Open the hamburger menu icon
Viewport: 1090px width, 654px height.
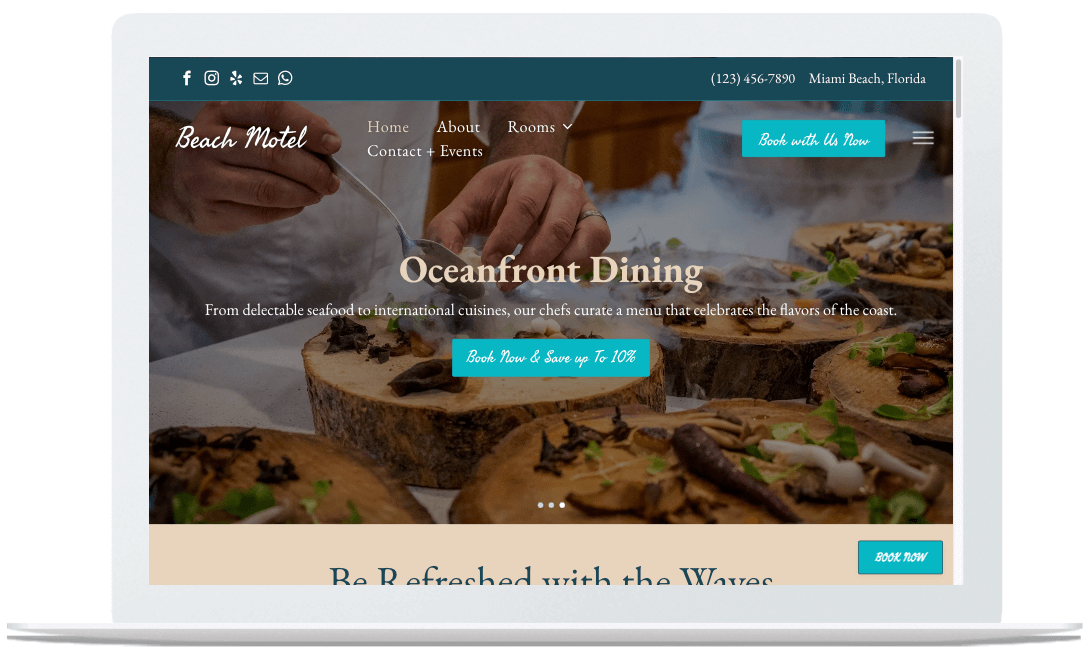tap(922, 138)
